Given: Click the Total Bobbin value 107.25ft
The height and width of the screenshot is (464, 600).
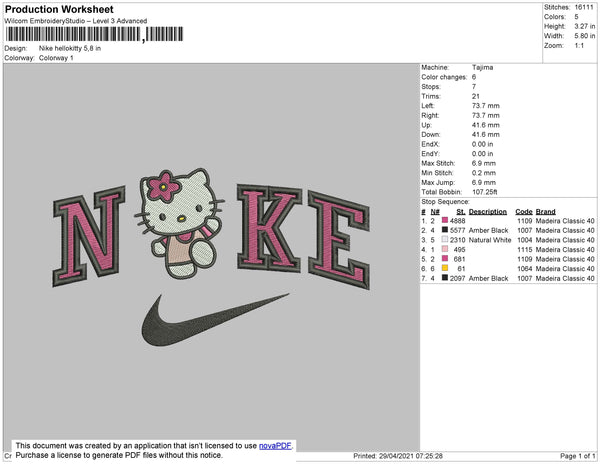Looking at the screenshot, I should (x=484, y=192).
